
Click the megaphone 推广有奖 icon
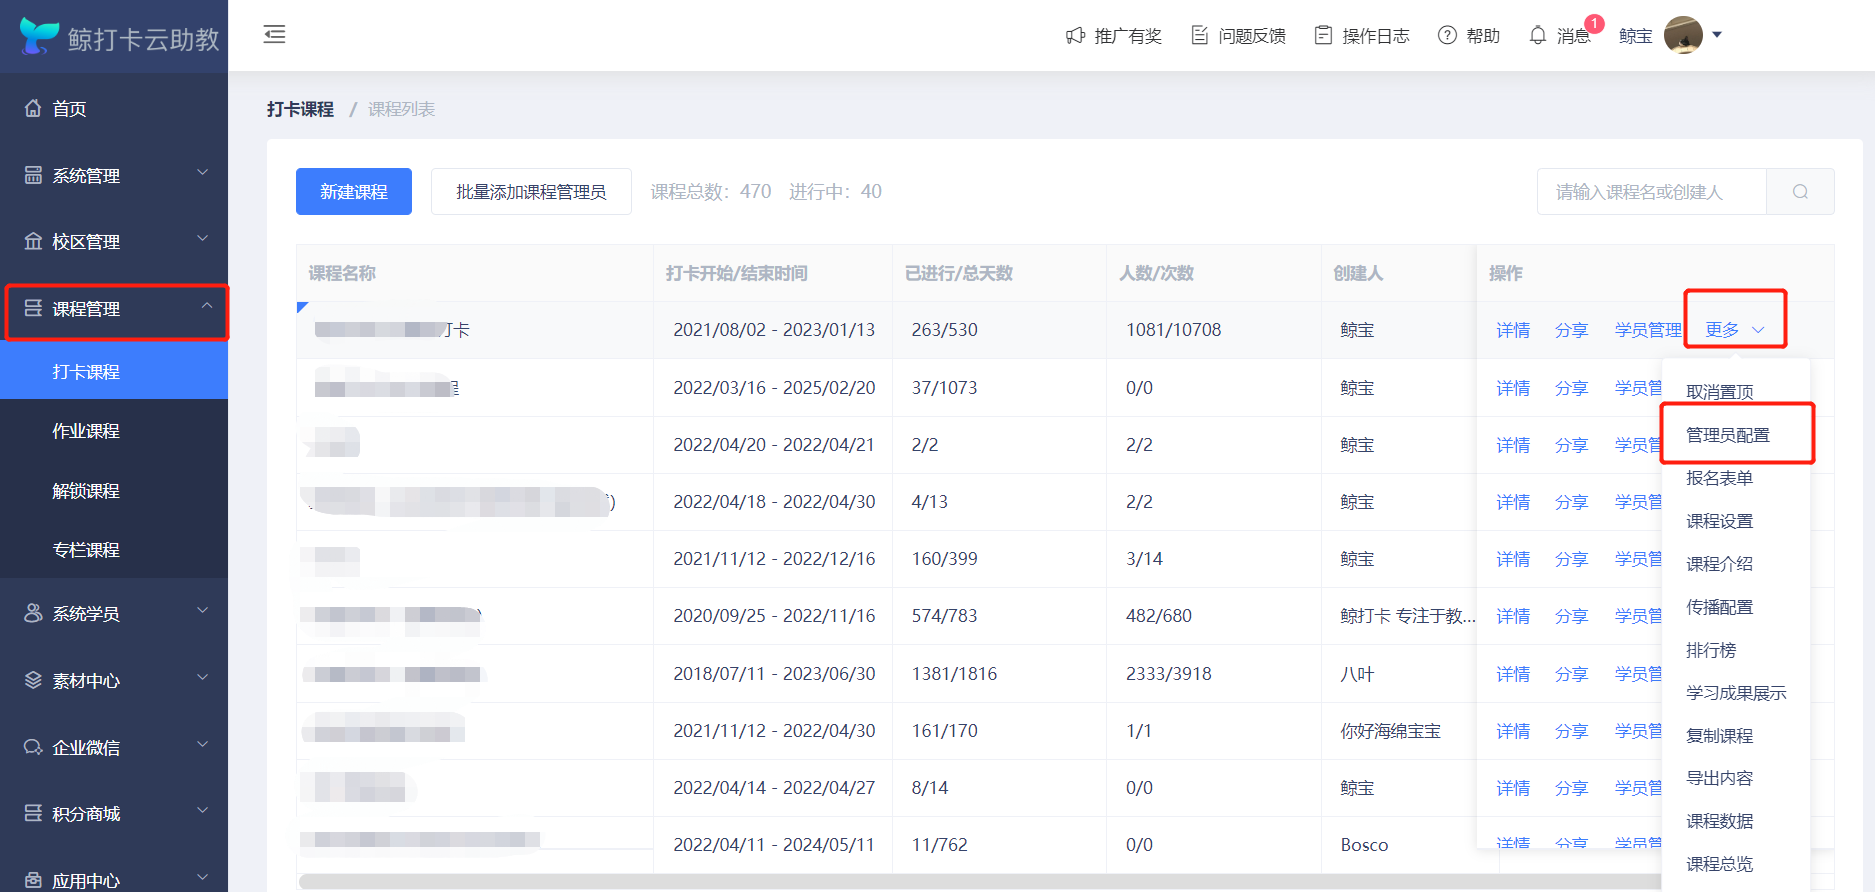coord(1075,36)
